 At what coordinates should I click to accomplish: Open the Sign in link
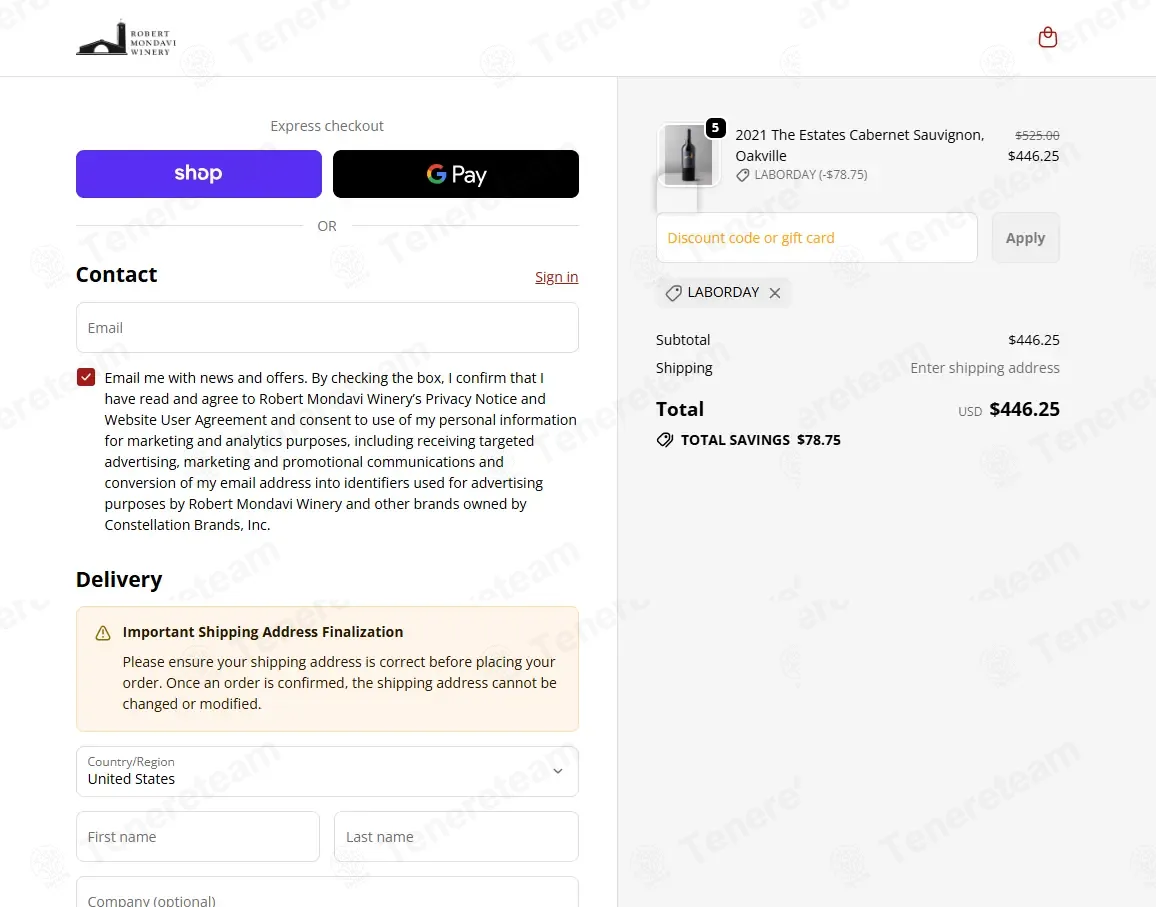[557, 277]
